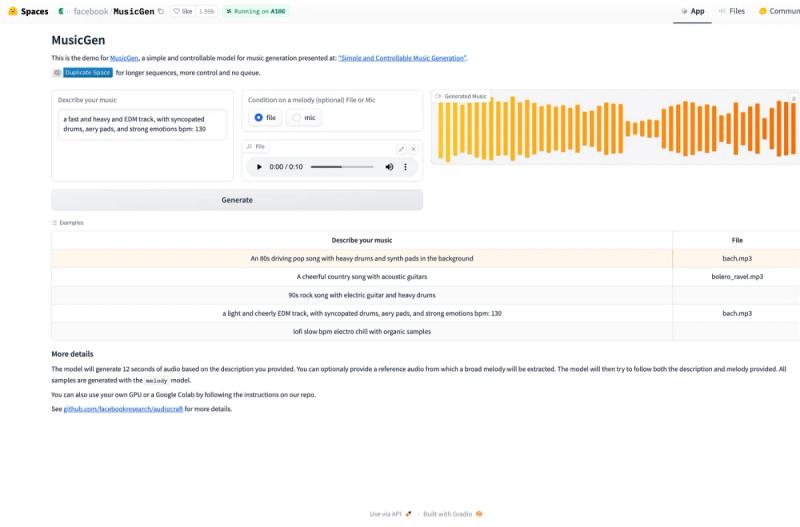Edit the uploaded melody file with pencil icon
This screenshot has height=527, width=800.
[x=401, y=149]
